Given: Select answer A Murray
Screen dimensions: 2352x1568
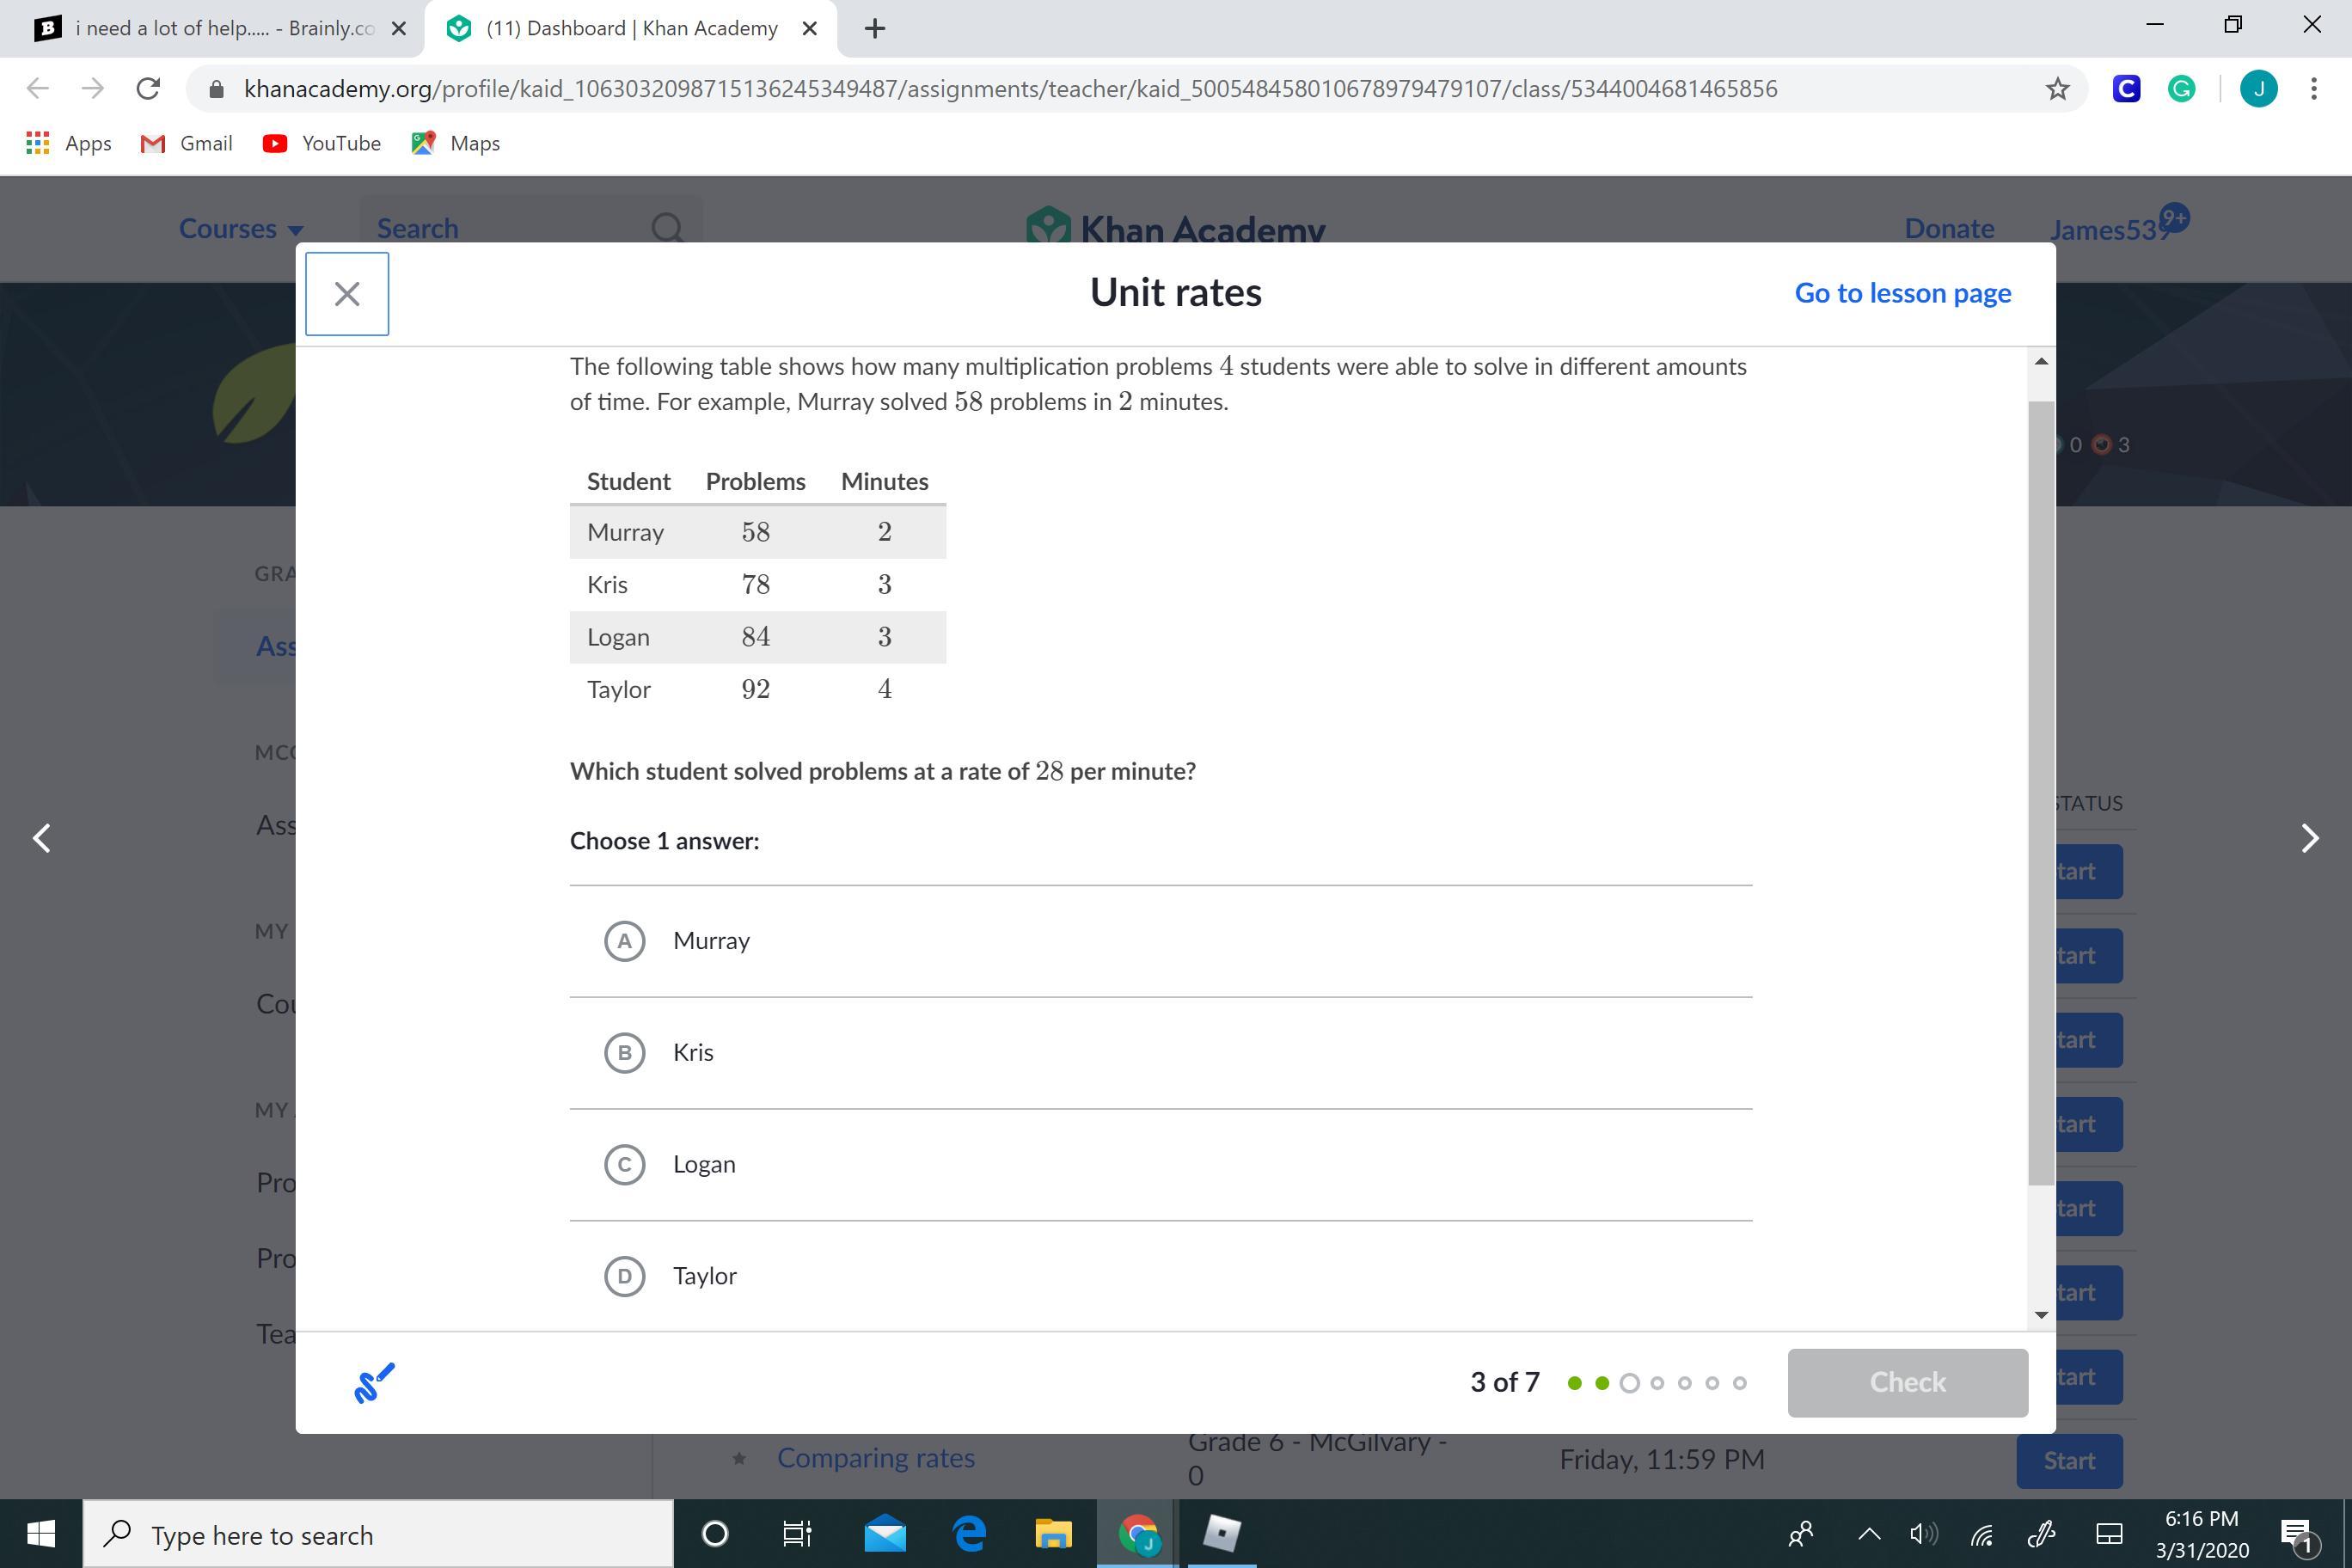Looking at the screenshot, I should click(625, 941).
